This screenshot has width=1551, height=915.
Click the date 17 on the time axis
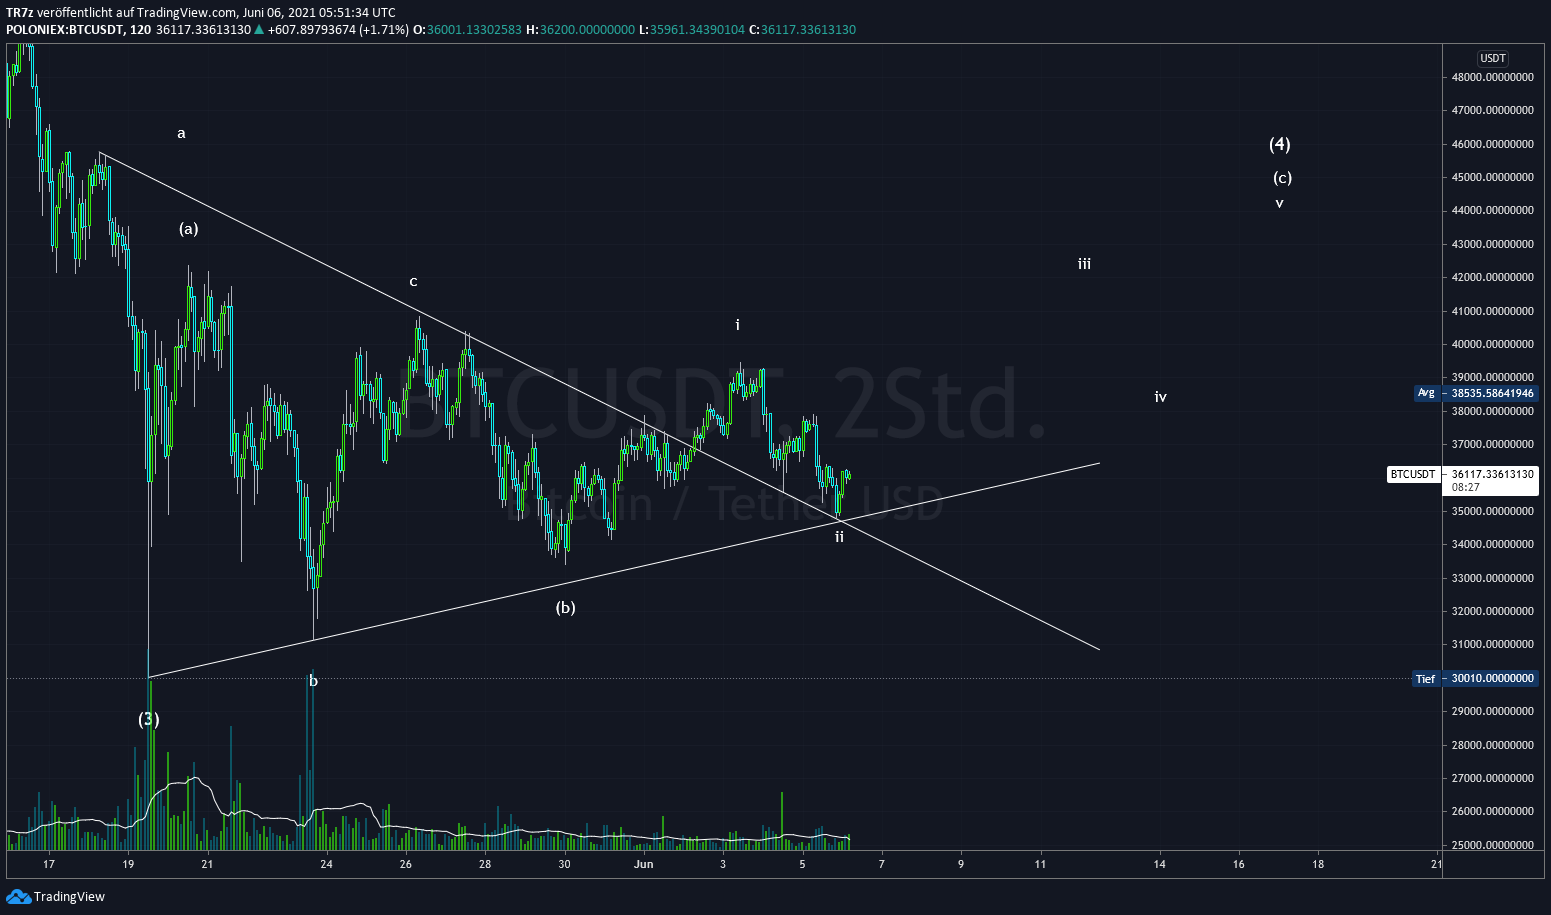click(x=48, y=864)
